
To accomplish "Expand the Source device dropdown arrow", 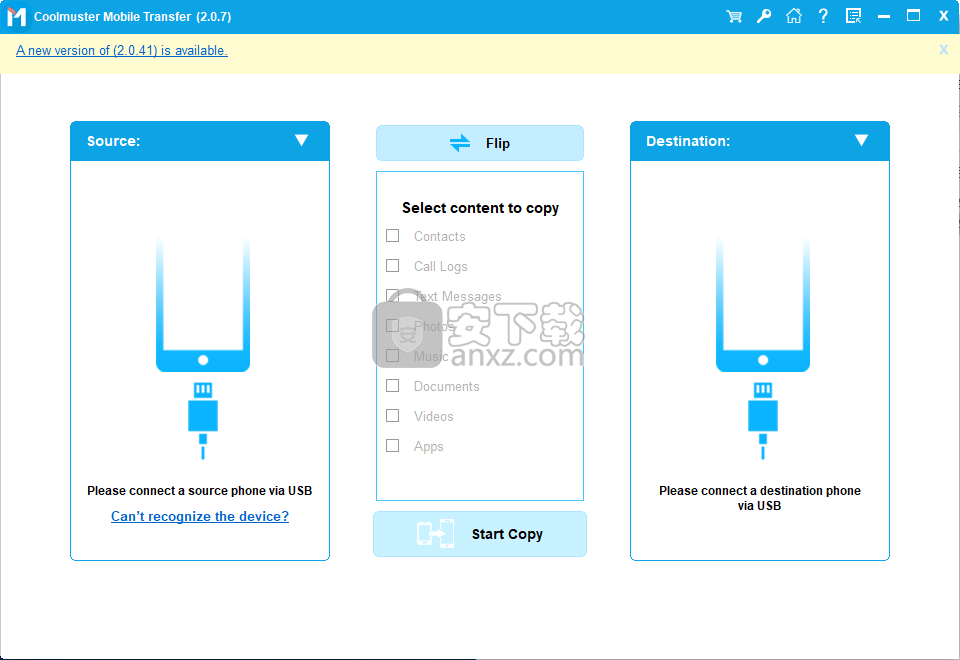I will 301,140.
